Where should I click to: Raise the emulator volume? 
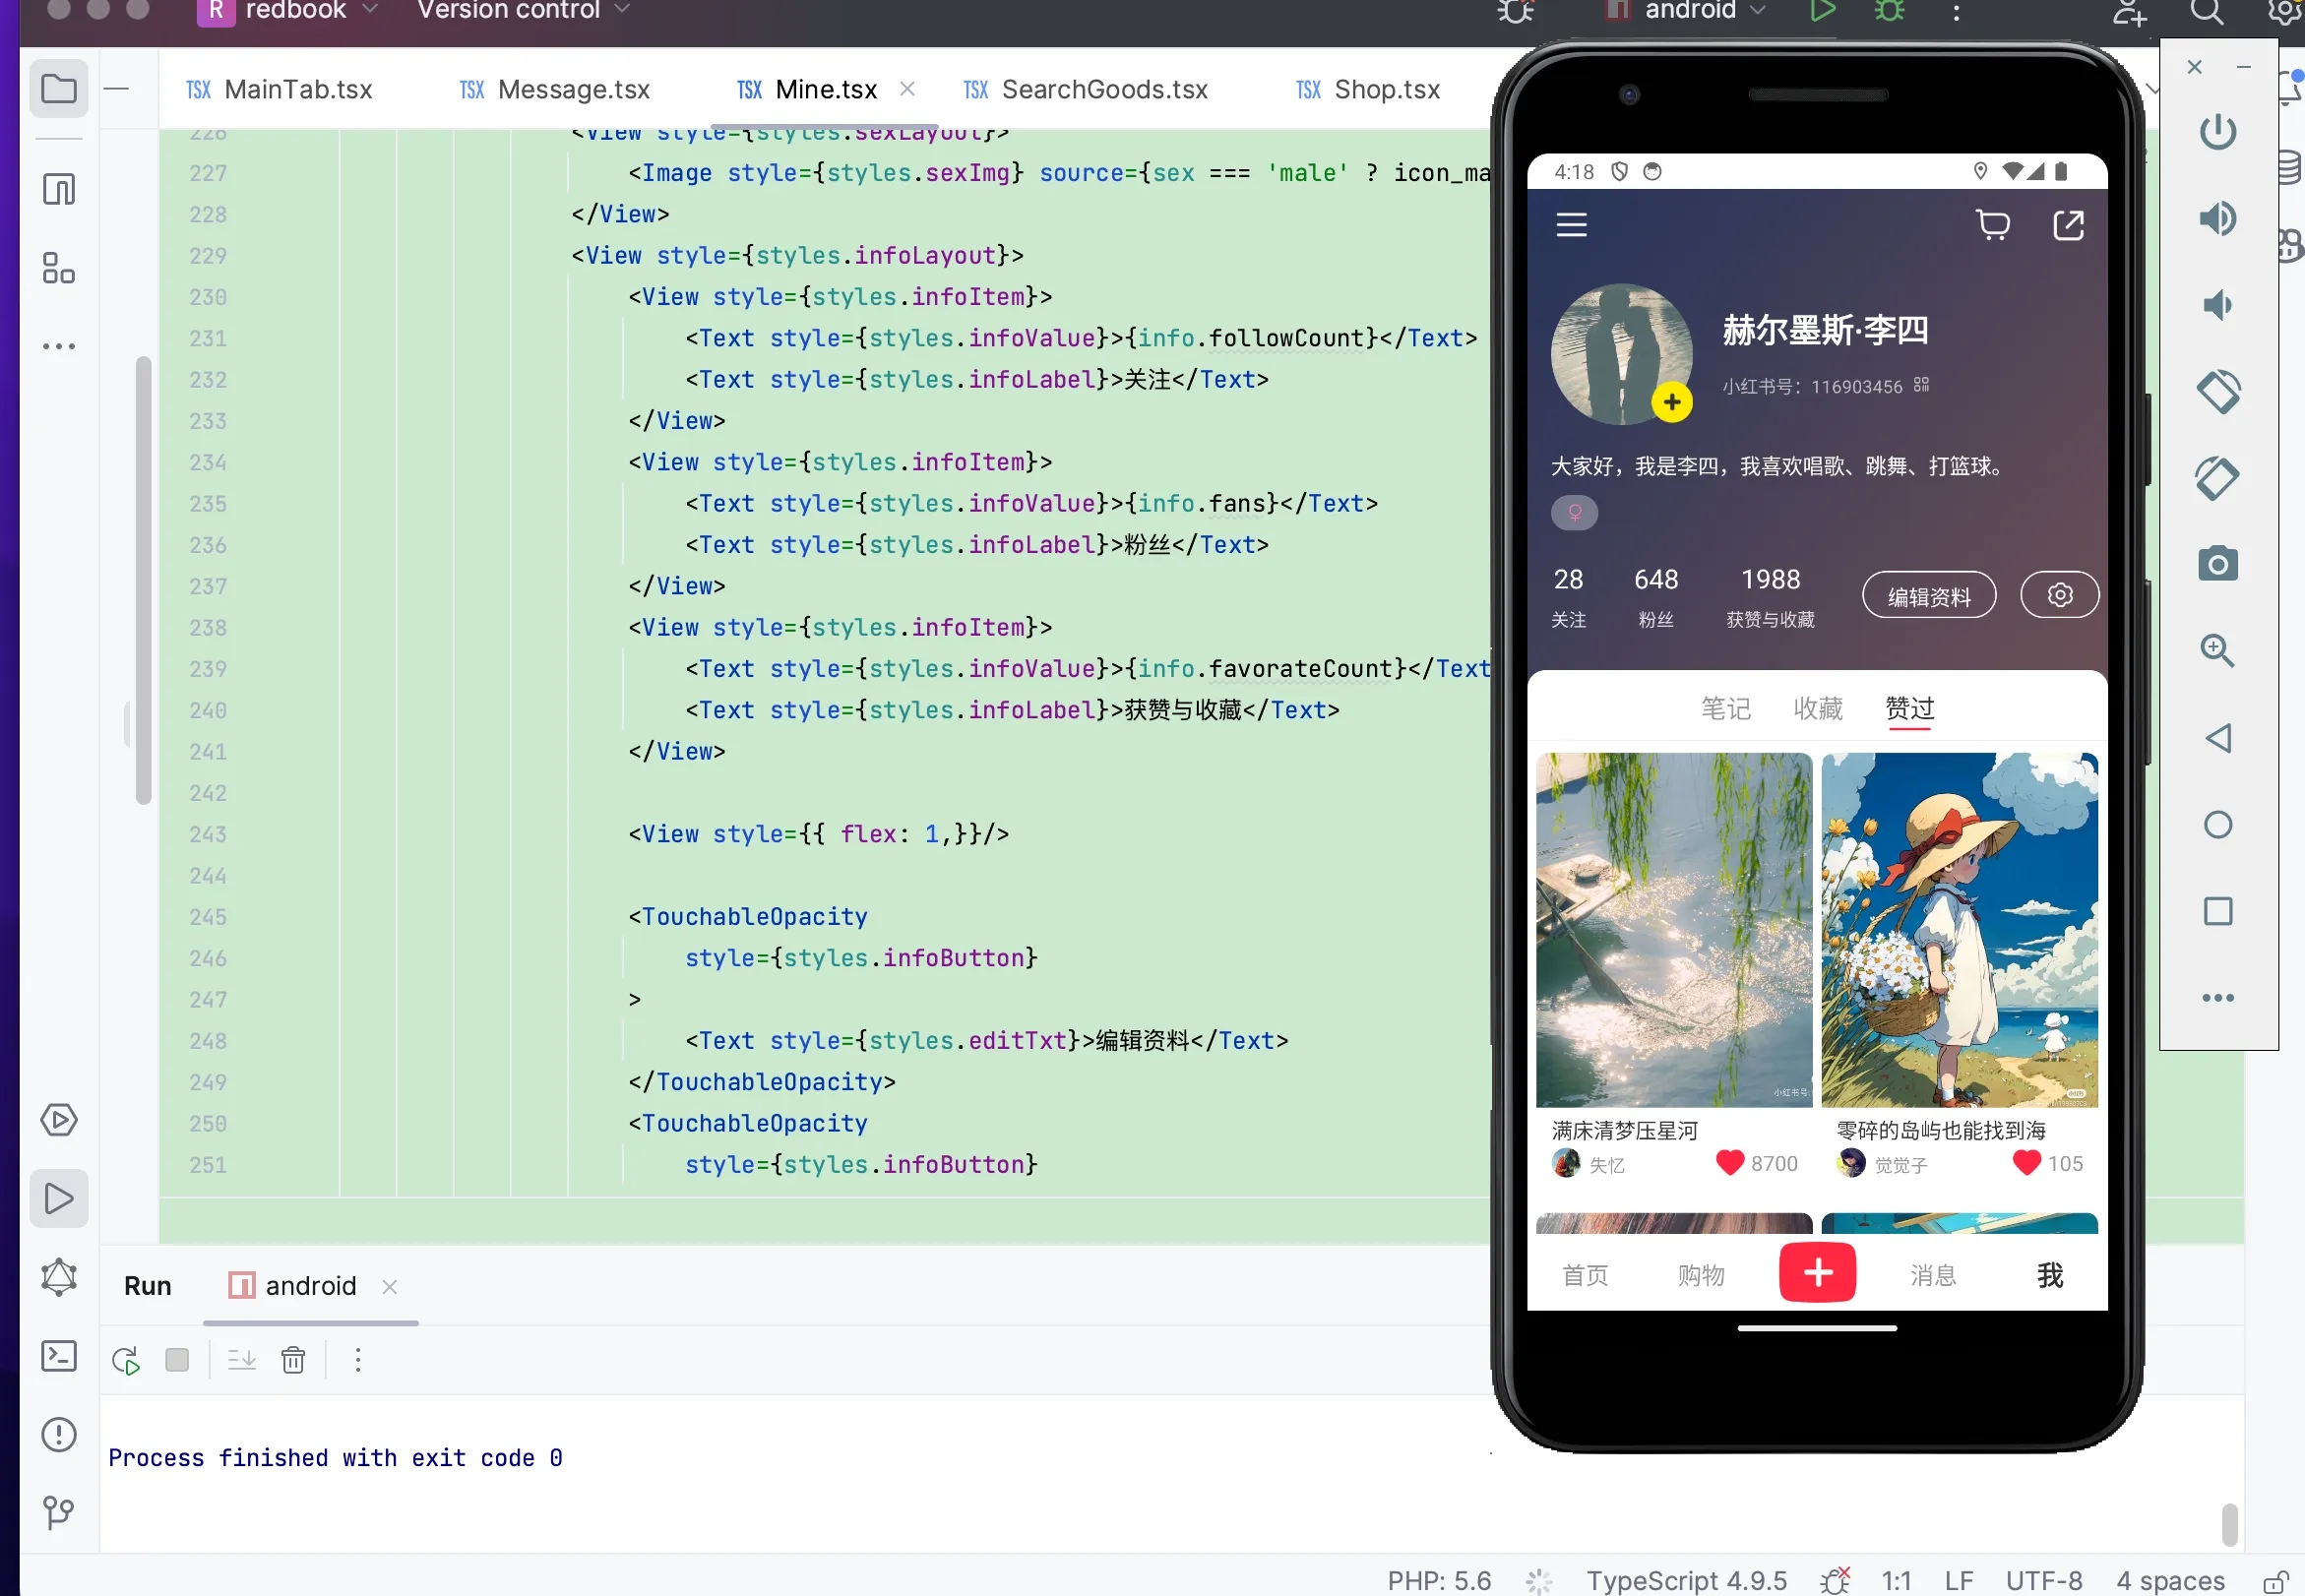click(2217, 218)
